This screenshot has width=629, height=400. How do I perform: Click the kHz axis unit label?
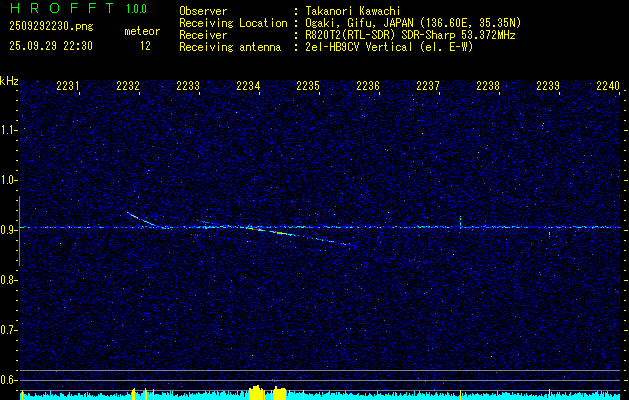click(9, 81)
